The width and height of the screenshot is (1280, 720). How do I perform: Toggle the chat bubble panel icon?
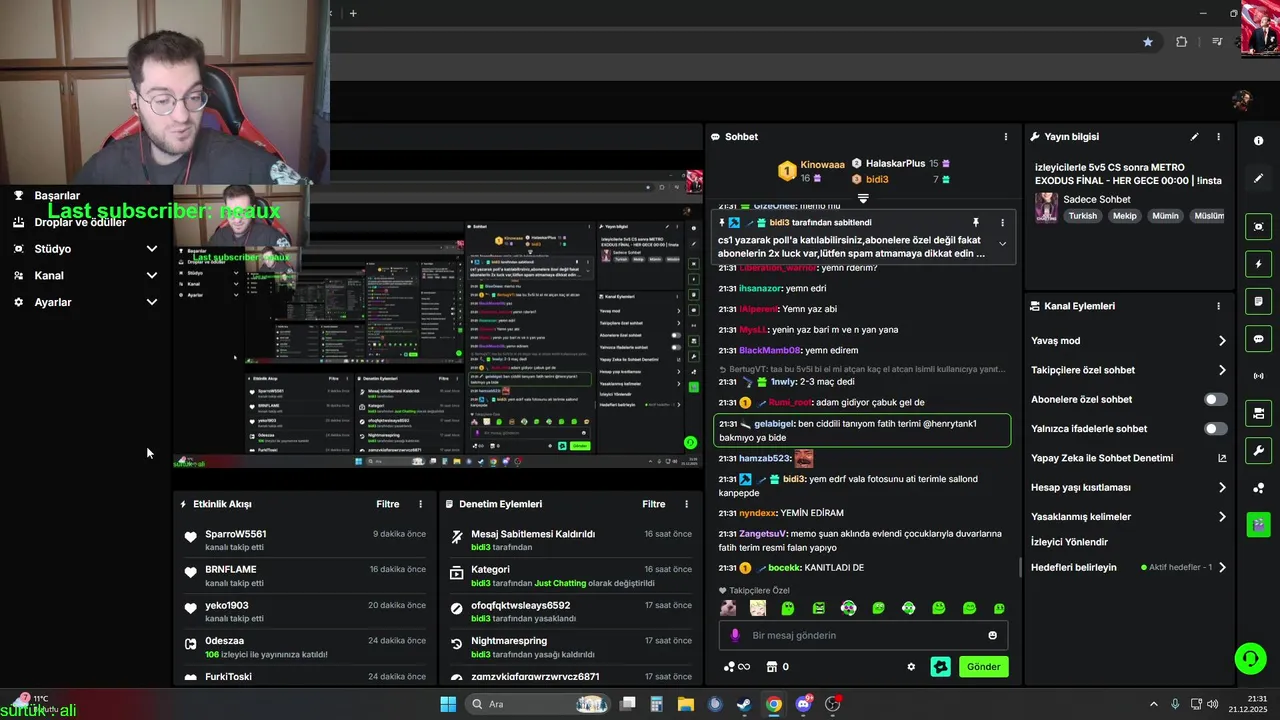click(1258, 339)
